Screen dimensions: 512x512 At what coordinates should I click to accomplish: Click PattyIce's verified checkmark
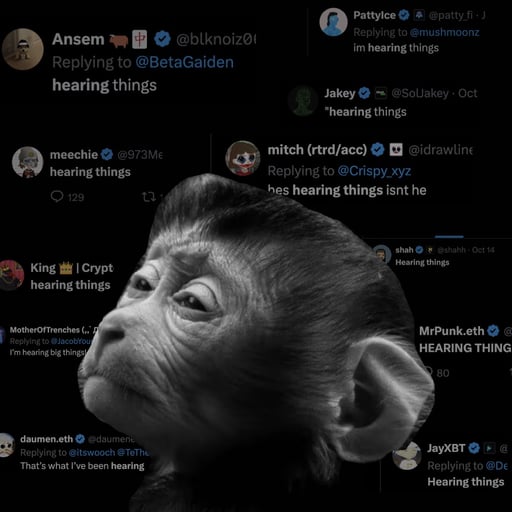[404, 15]
